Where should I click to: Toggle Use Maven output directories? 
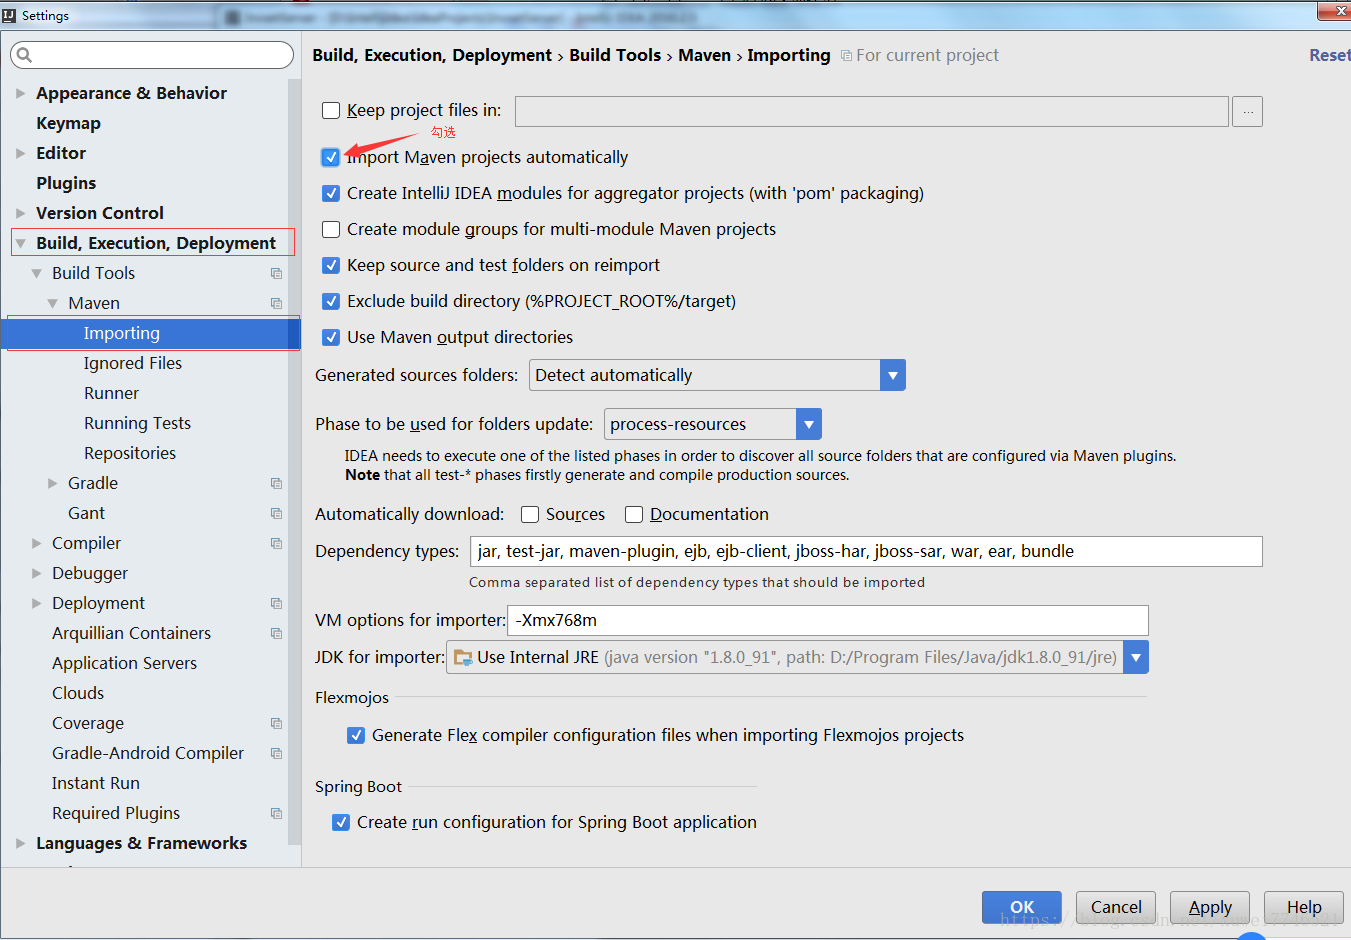tap(331, 337)
